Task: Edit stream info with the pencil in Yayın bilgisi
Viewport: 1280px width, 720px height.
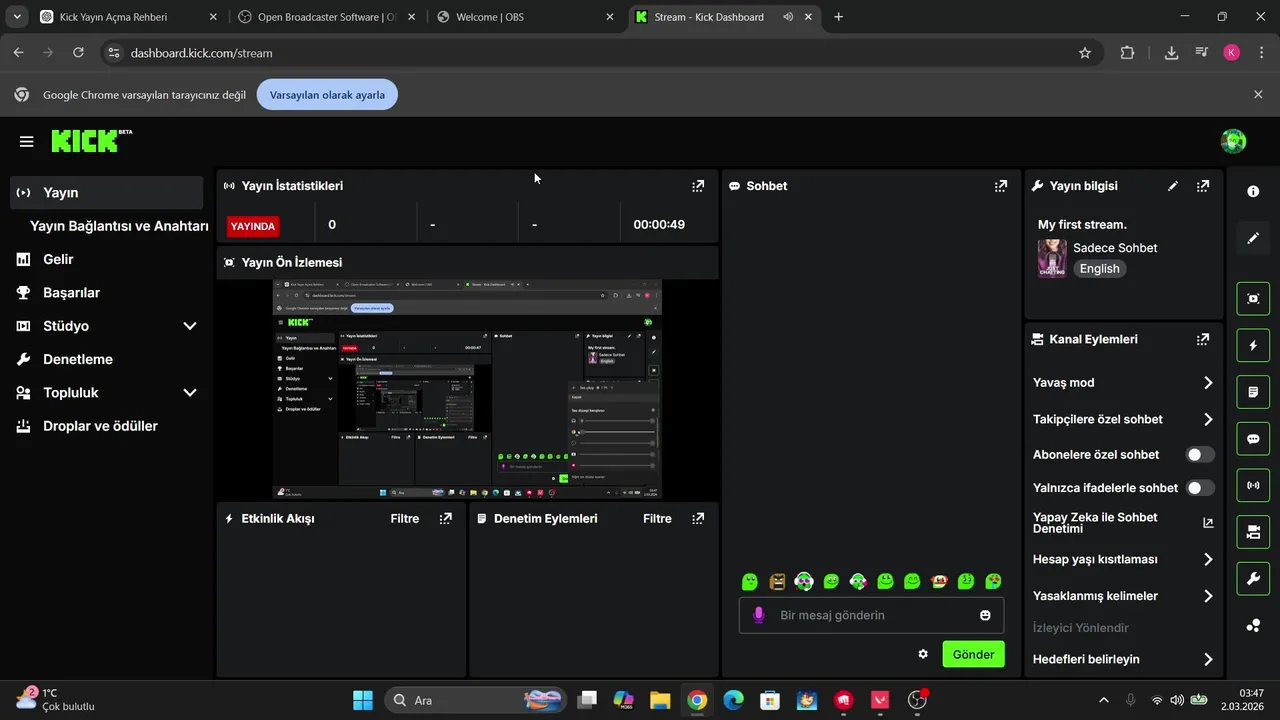Action: tap(1173, 186)
